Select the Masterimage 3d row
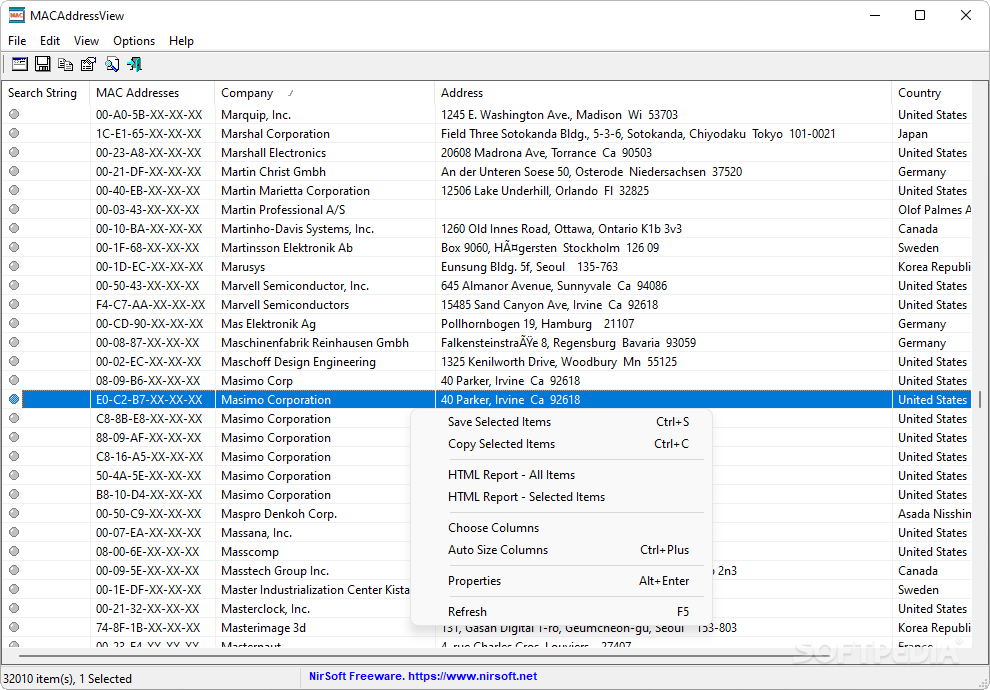The width and height of the screenshot is (990, 690). pos(487,628)
